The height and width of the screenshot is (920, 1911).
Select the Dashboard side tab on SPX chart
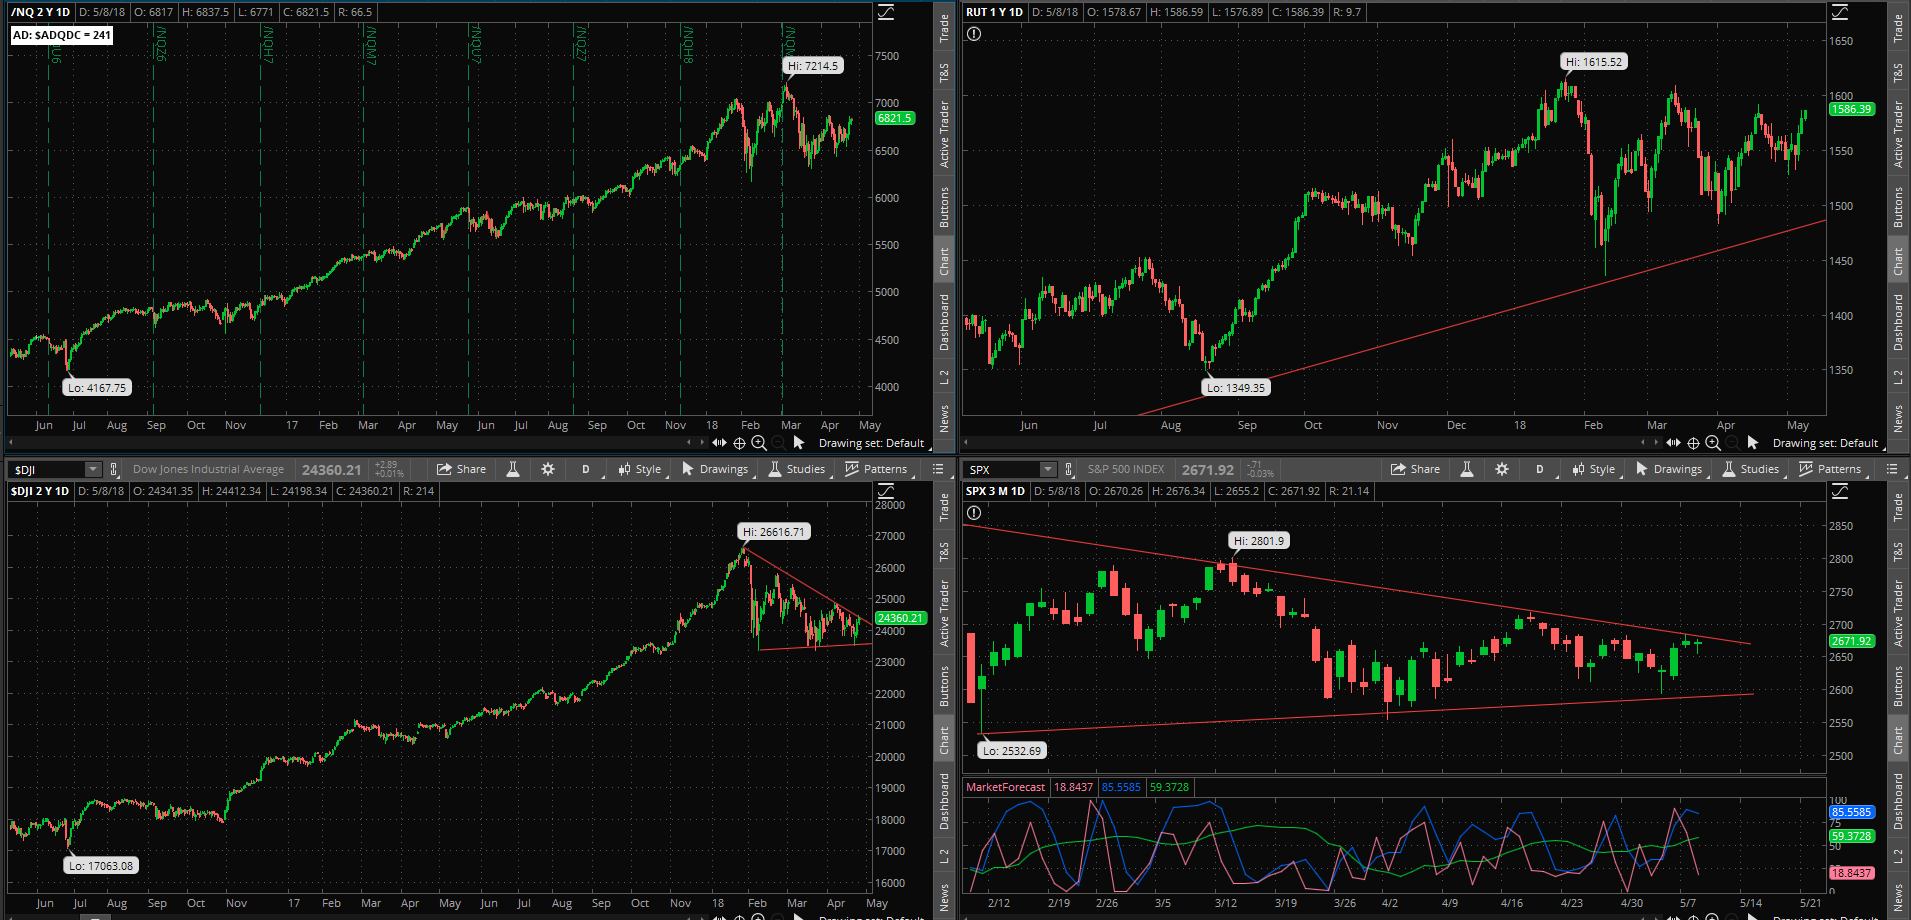point(1897,801)
